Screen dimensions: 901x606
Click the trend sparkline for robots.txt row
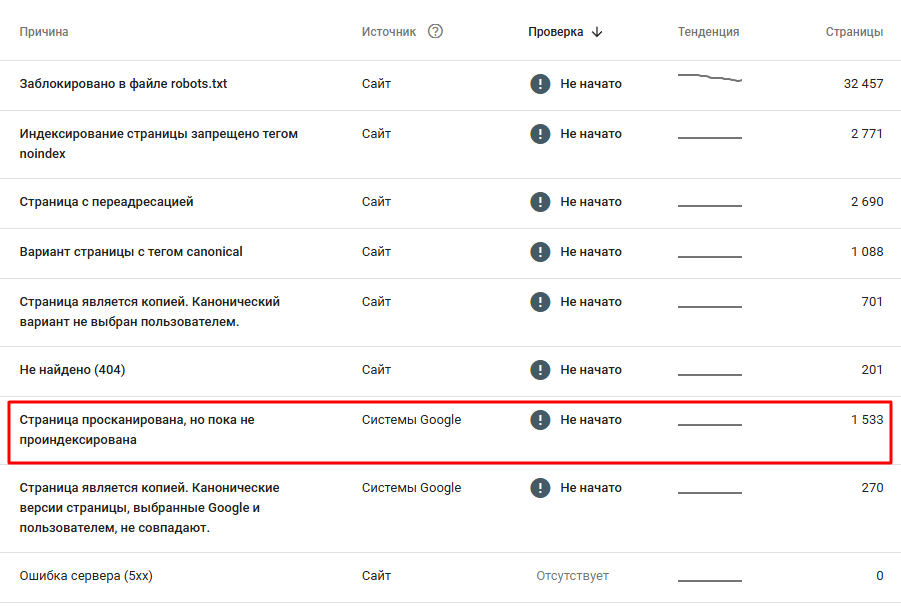click(x=709, y=79)
